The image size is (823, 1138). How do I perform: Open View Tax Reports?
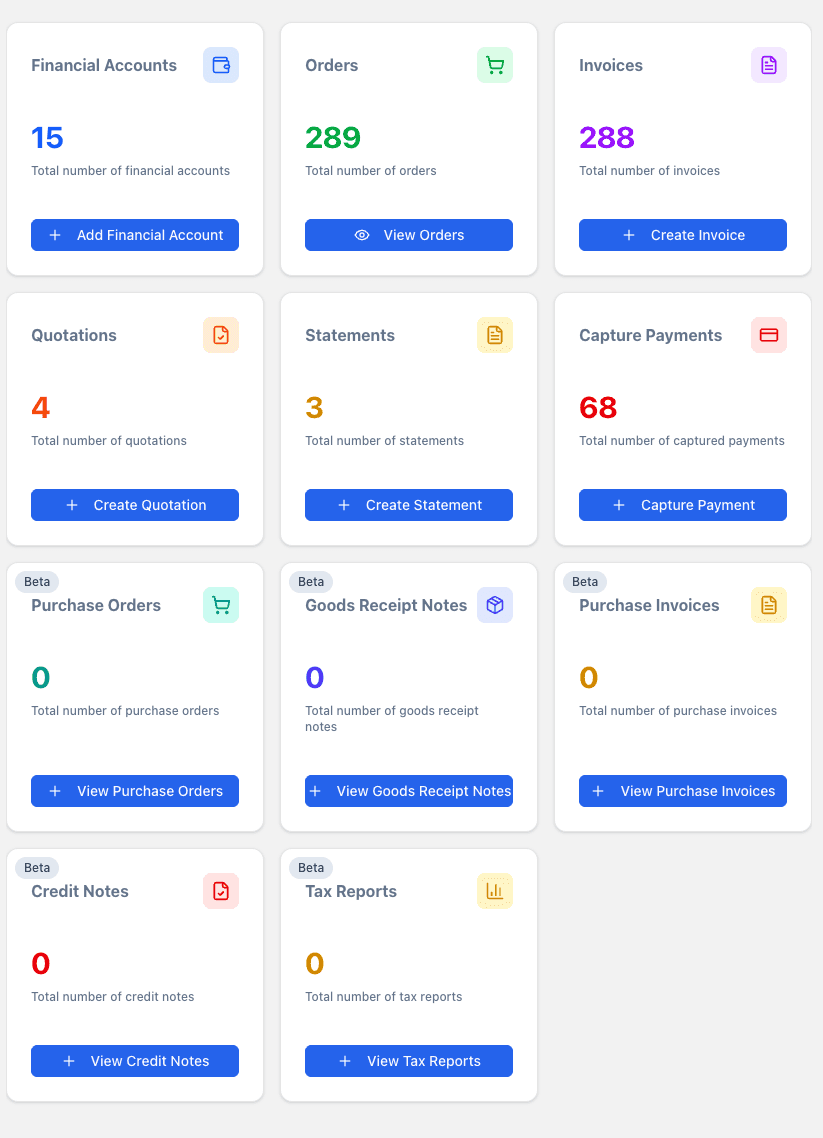tap(408, 1061)
